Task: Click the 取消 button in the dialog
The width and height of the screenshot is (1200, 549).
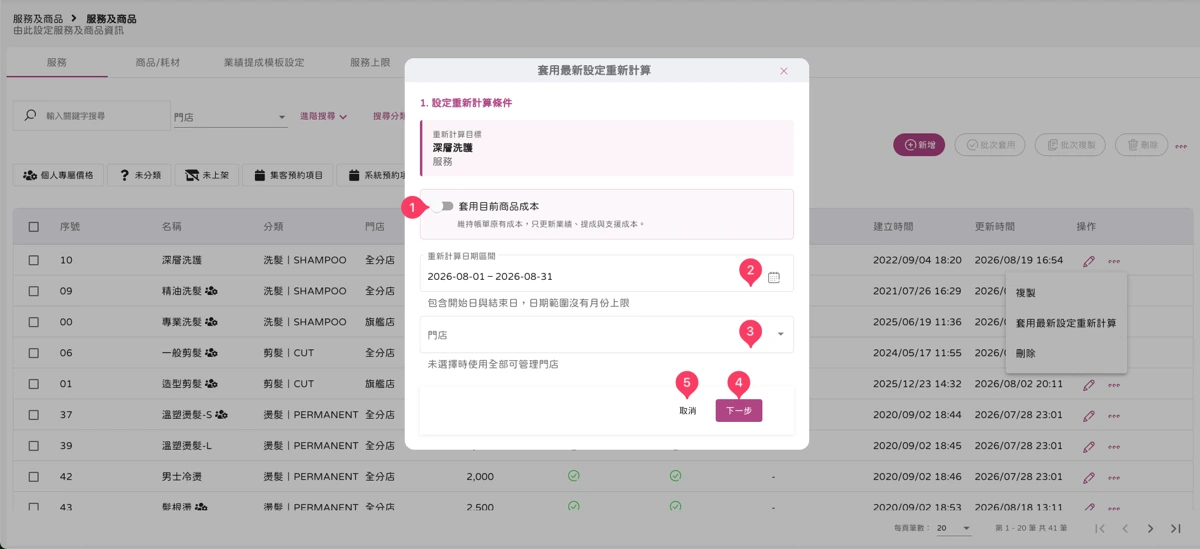Action: coord(687,411)
